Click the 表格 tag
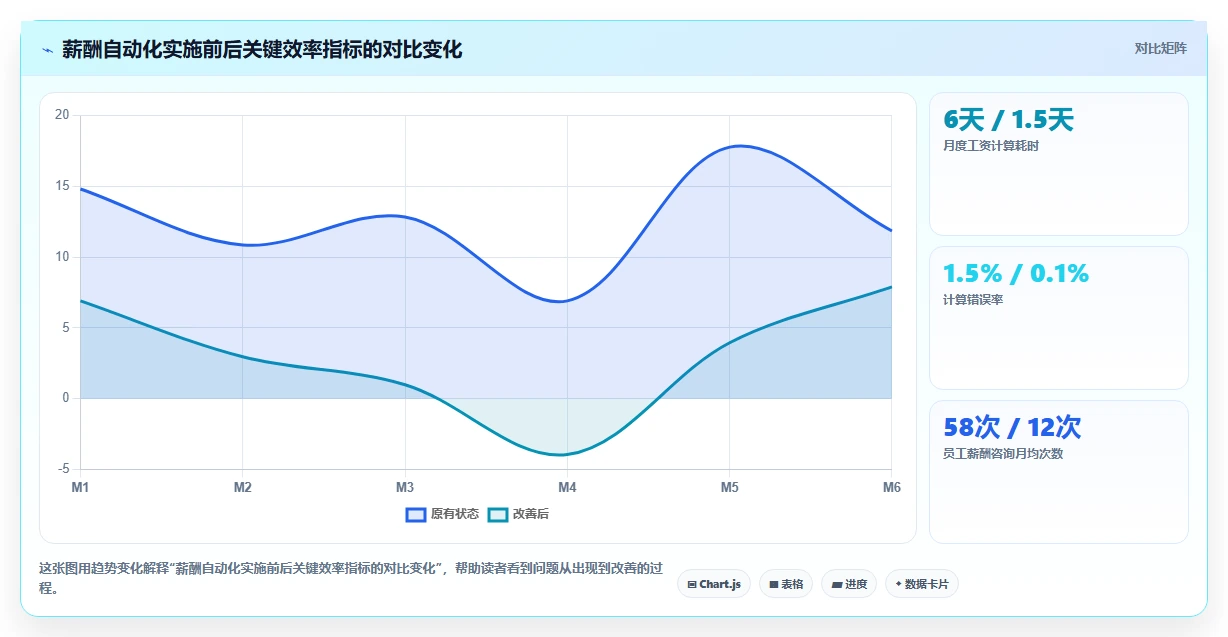The width and height of the screenshot is (1228, 637). (785, 584)
